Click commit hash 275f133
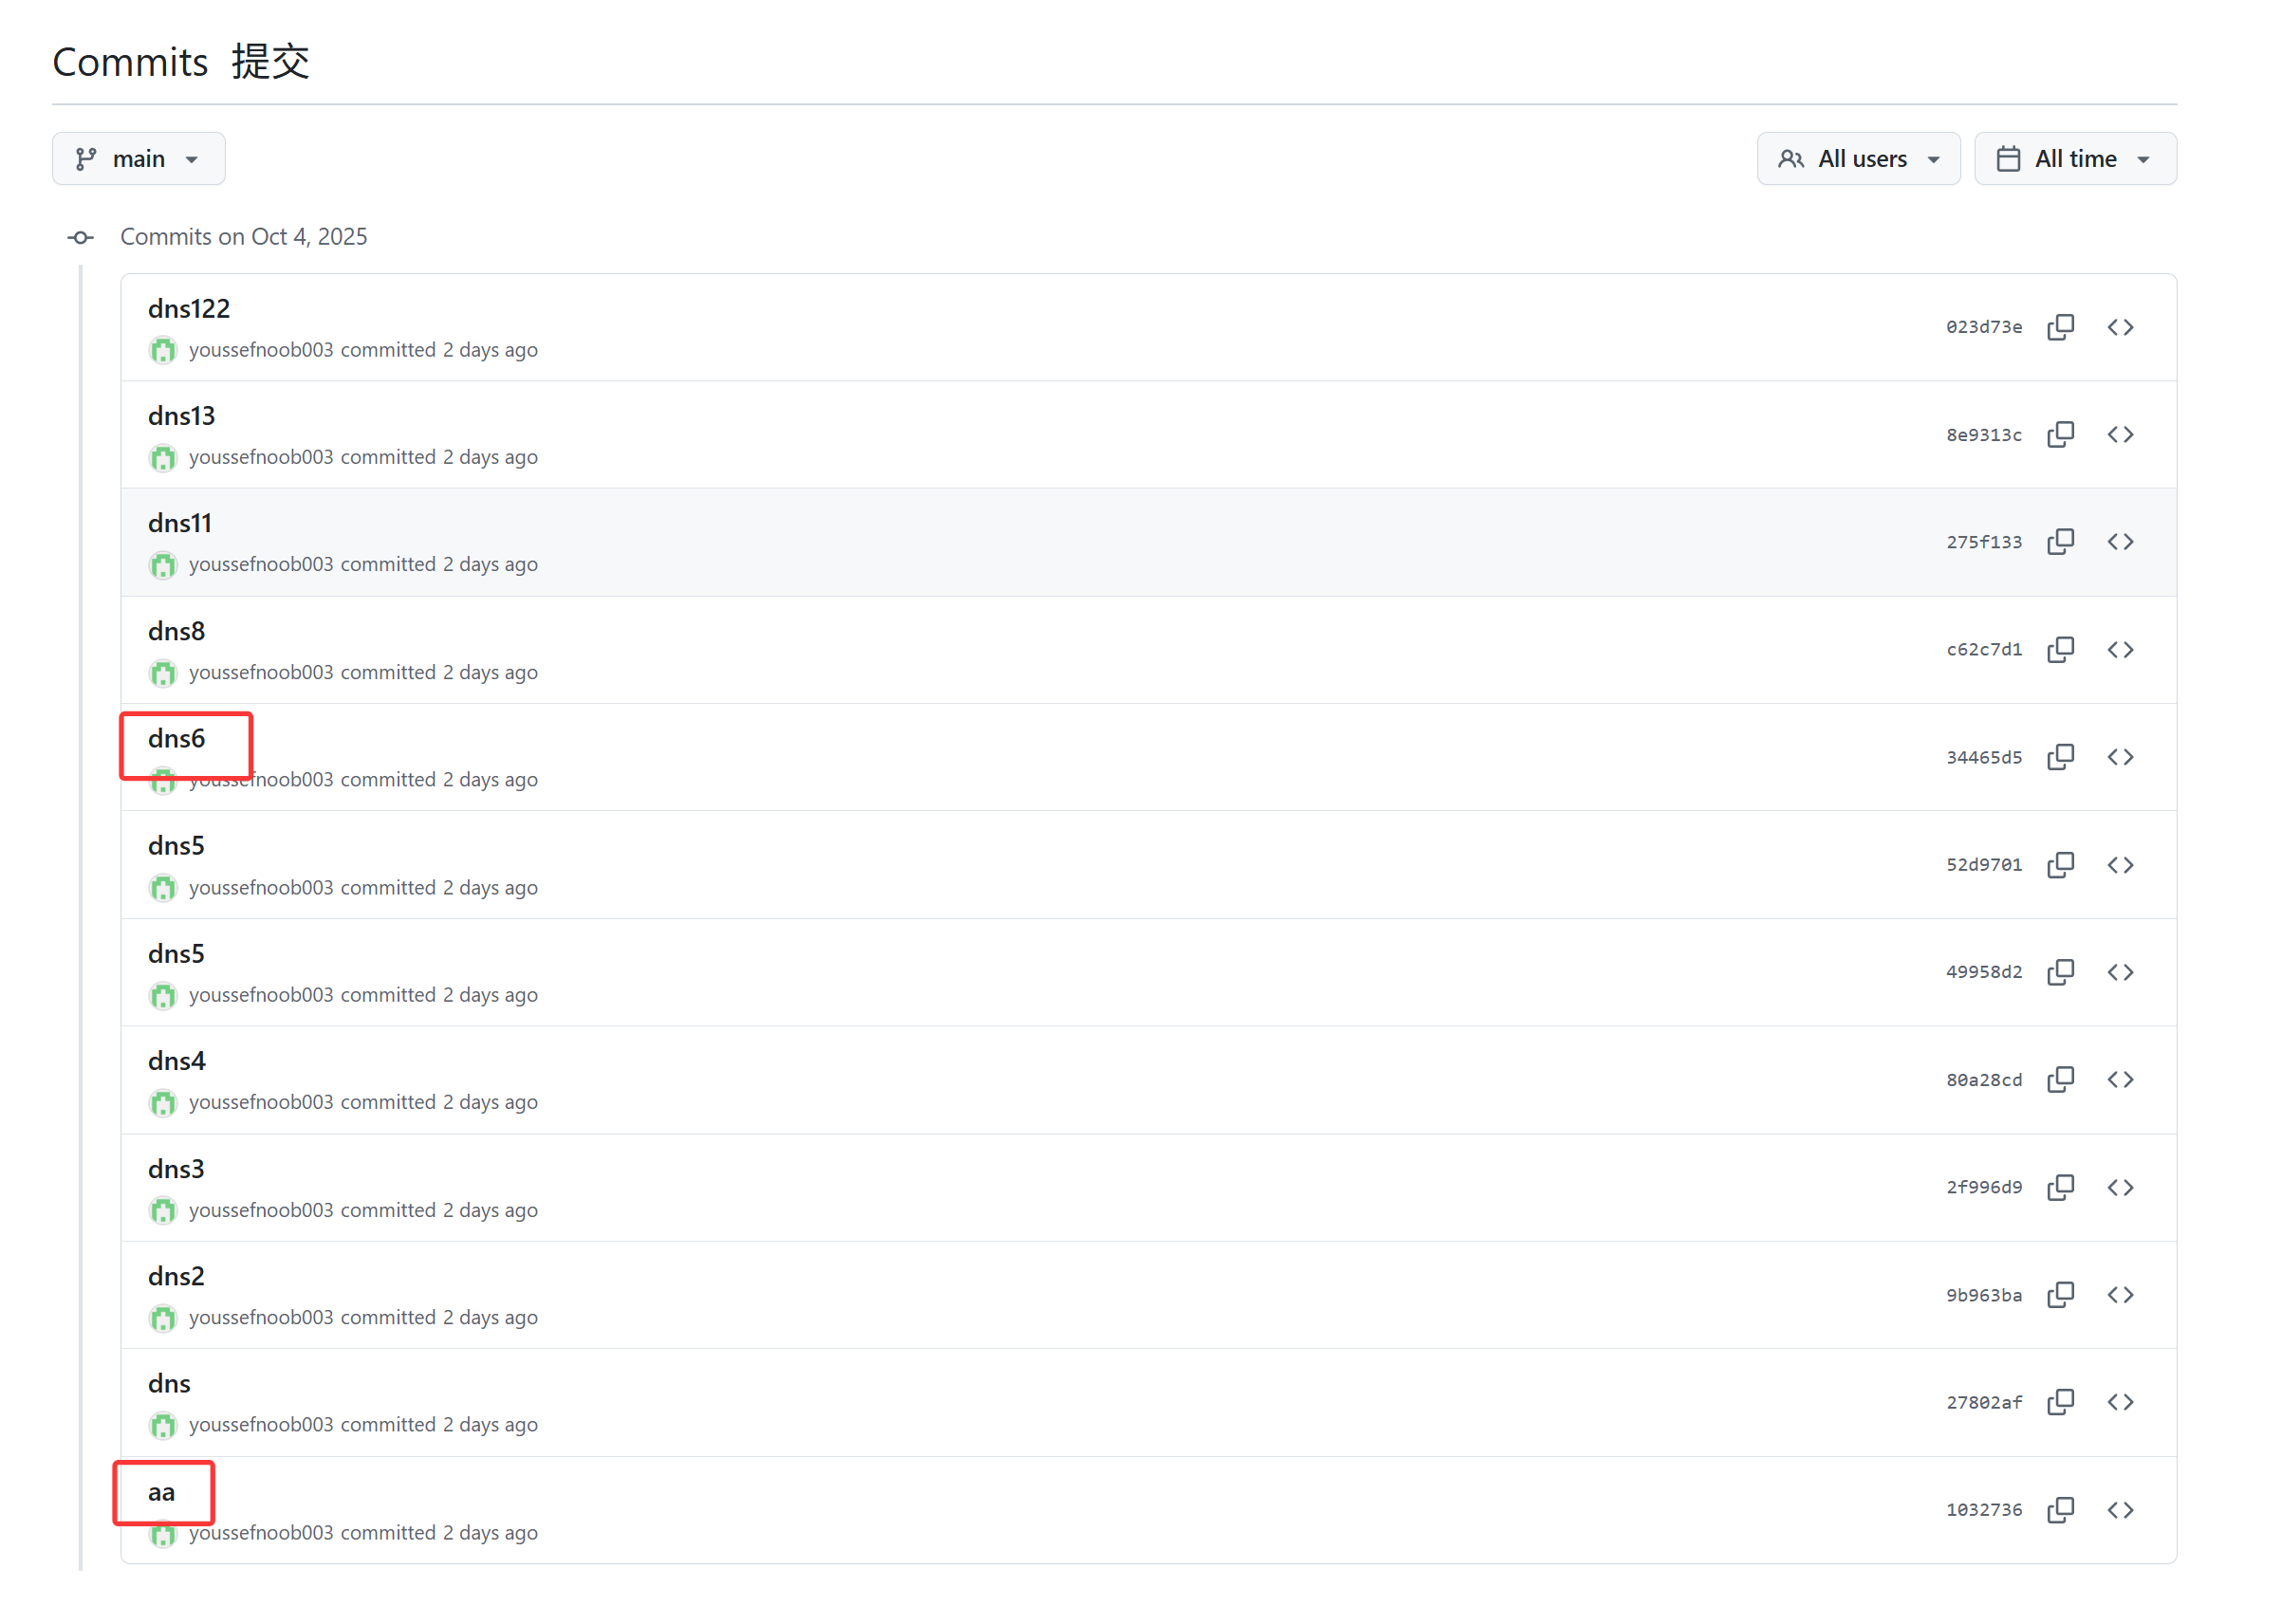 tap(1983, 542)
